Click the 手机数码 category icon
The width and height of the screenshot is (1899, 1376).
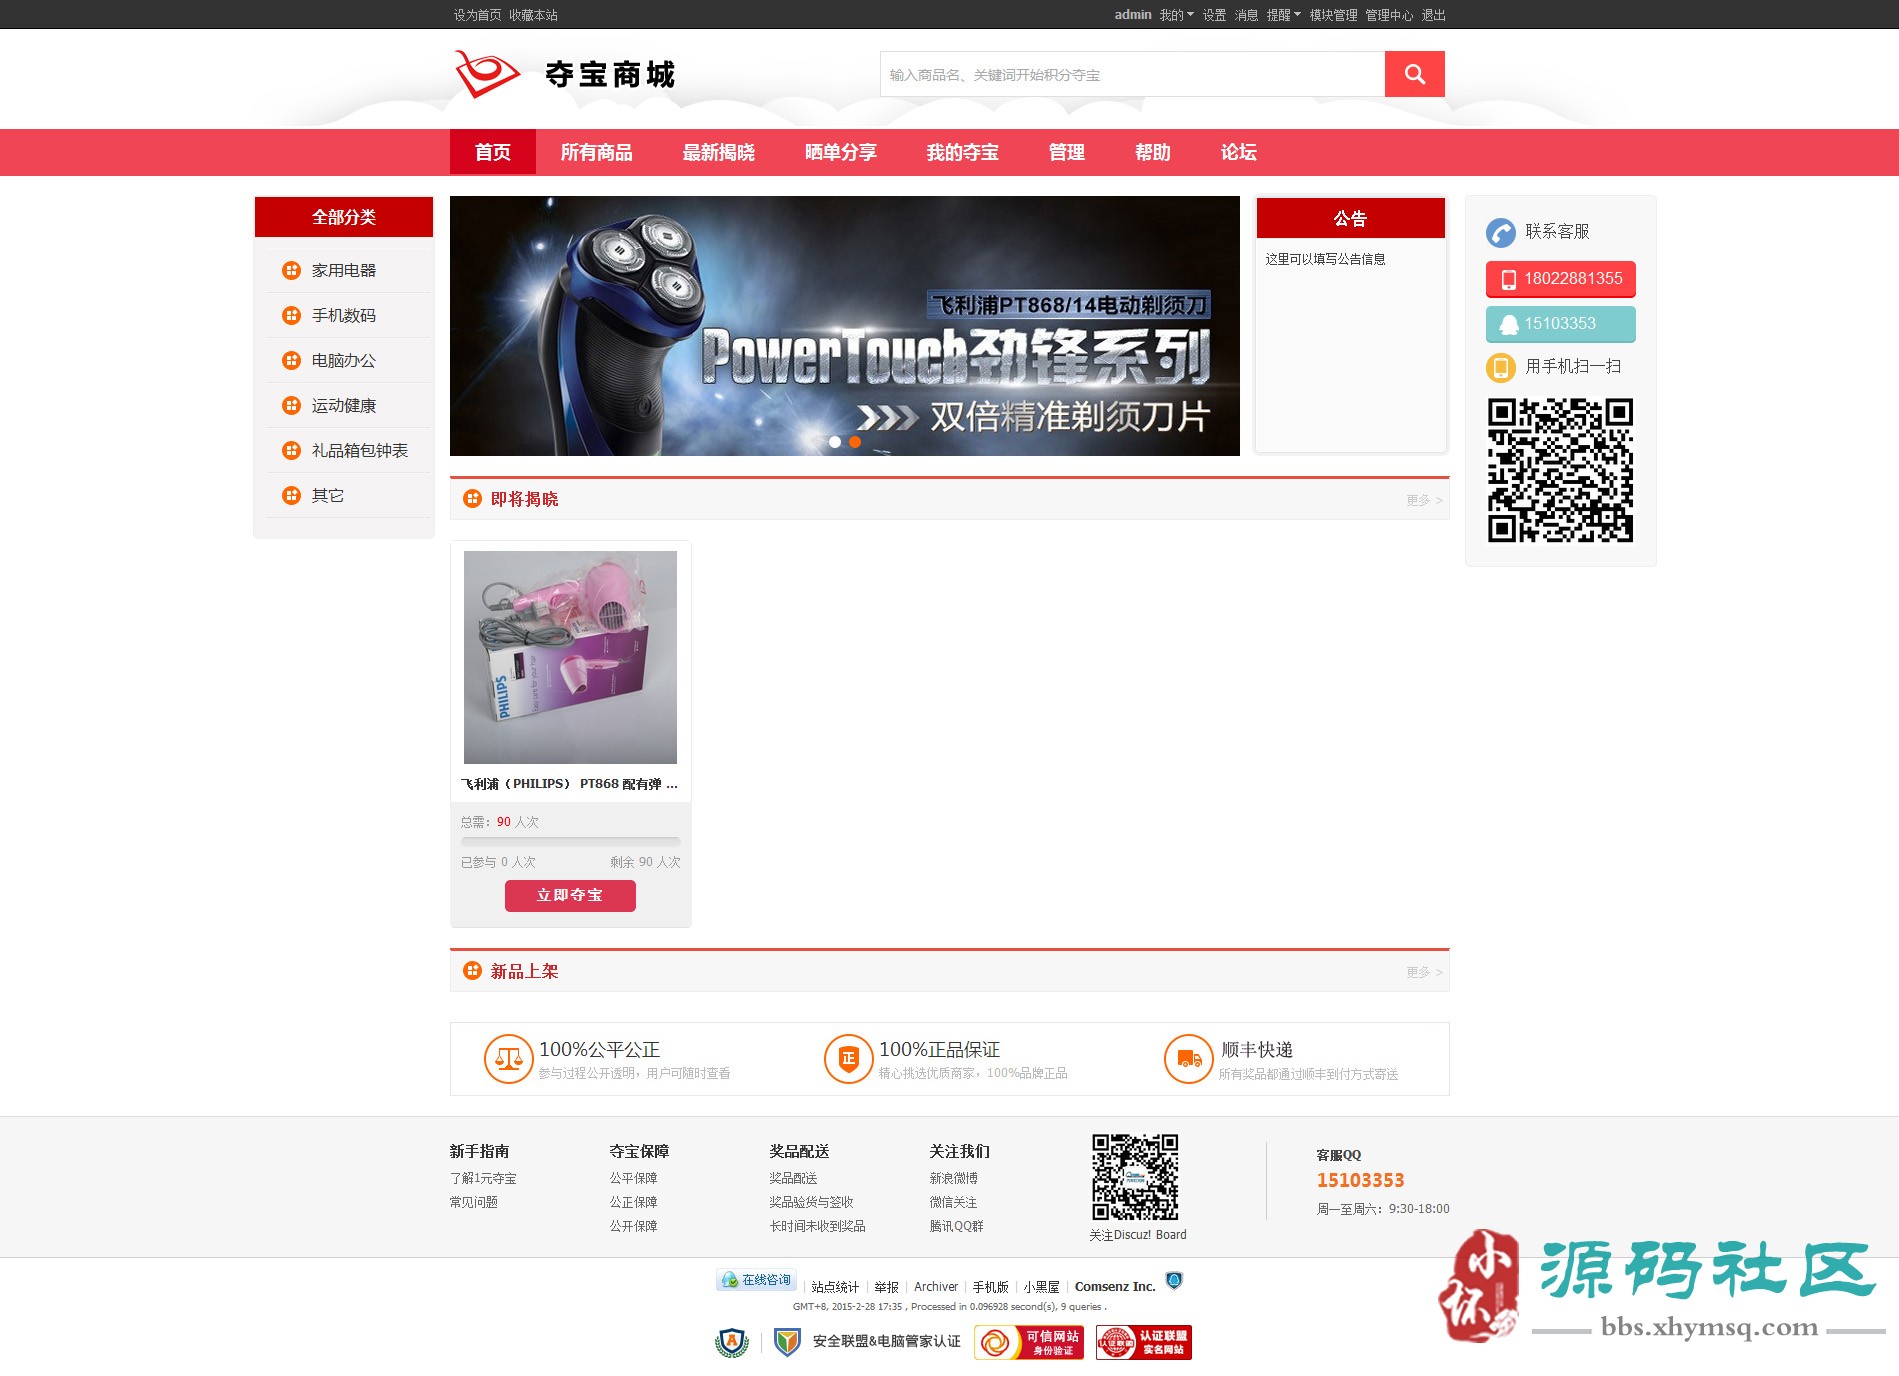291,315
